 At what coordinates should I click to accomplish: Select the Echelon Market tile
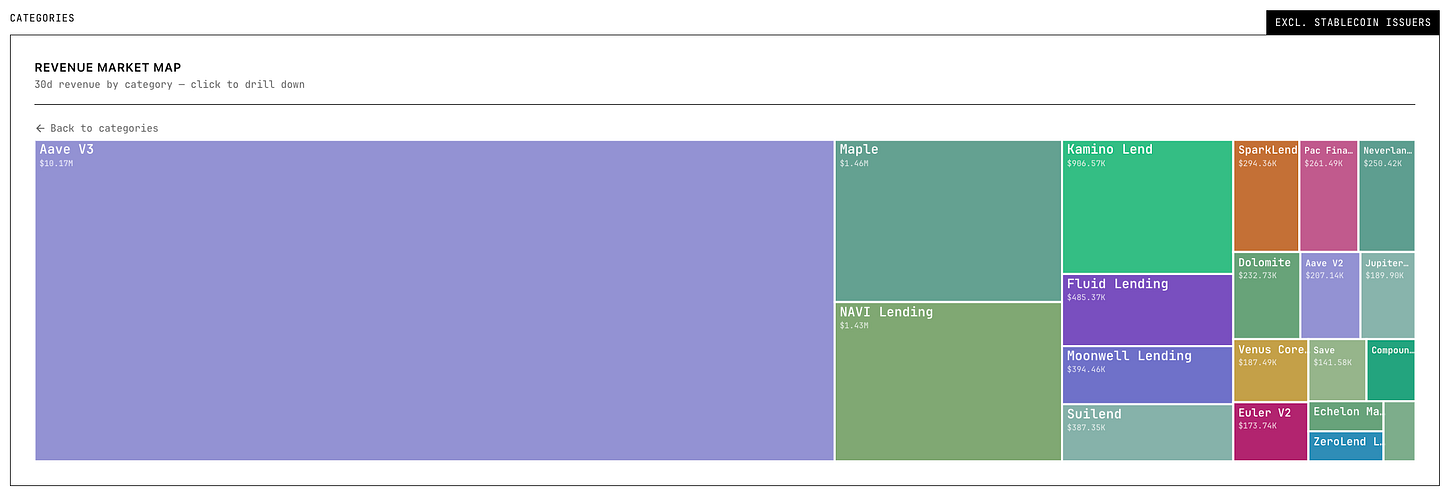point(1345,416)
